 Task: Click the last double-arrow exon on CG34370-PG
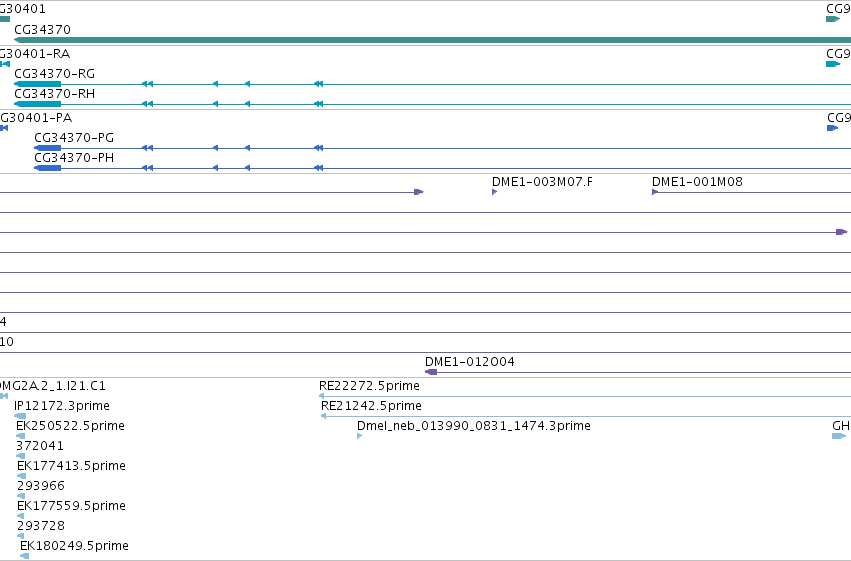[x=319, y=148]
